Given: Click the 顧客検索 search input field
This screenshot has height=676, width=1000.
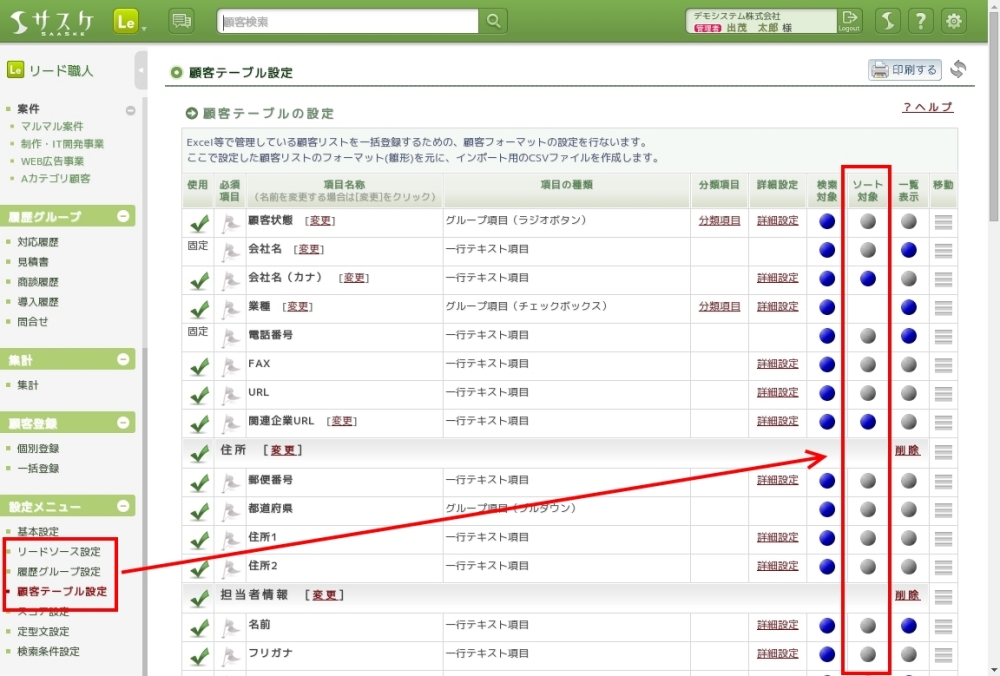Looking at the screenshot, I should coord(348,21).
